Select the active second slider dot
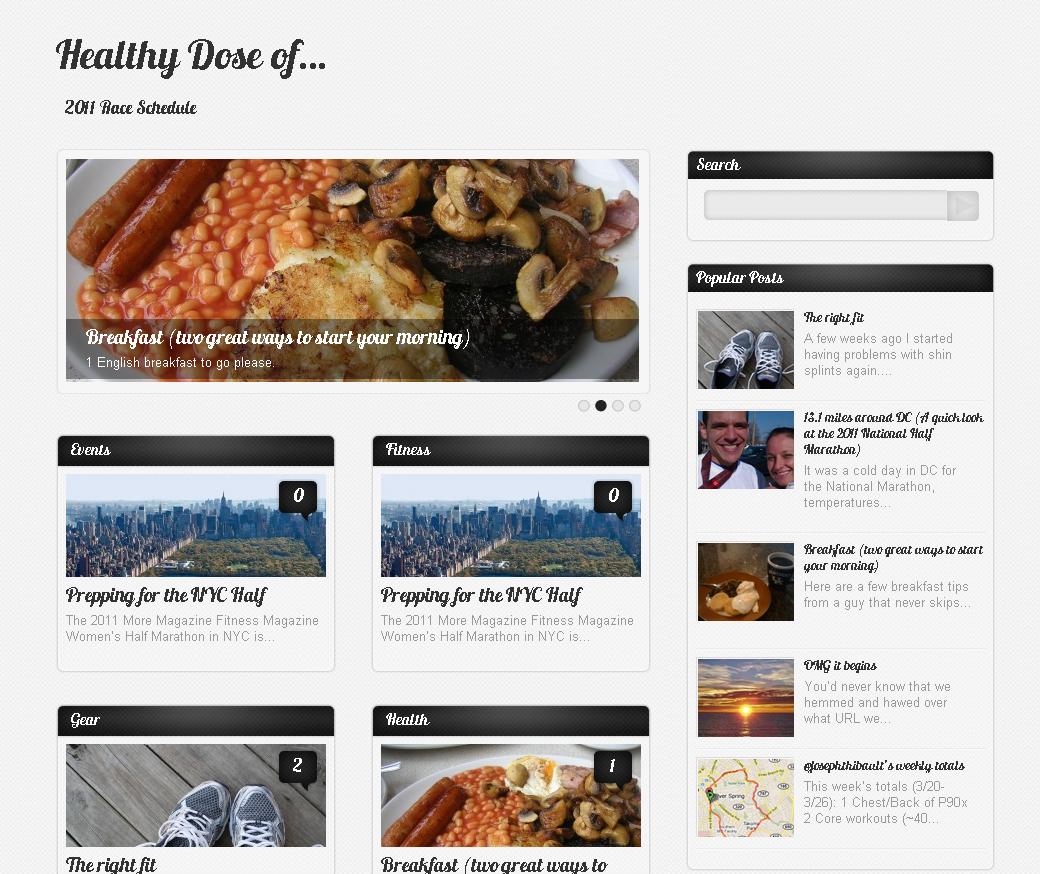The image size is (1040, 874). (601, 406)
